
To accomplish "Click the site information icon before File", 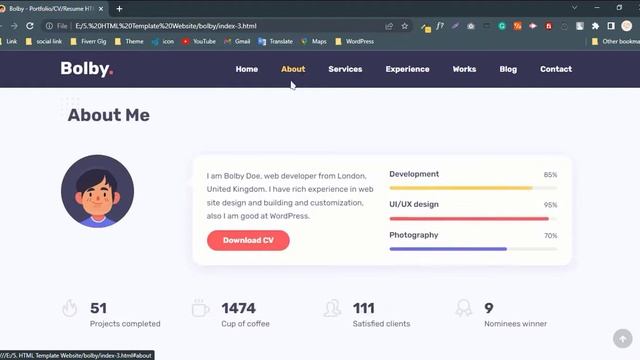I will coord(49,26).
